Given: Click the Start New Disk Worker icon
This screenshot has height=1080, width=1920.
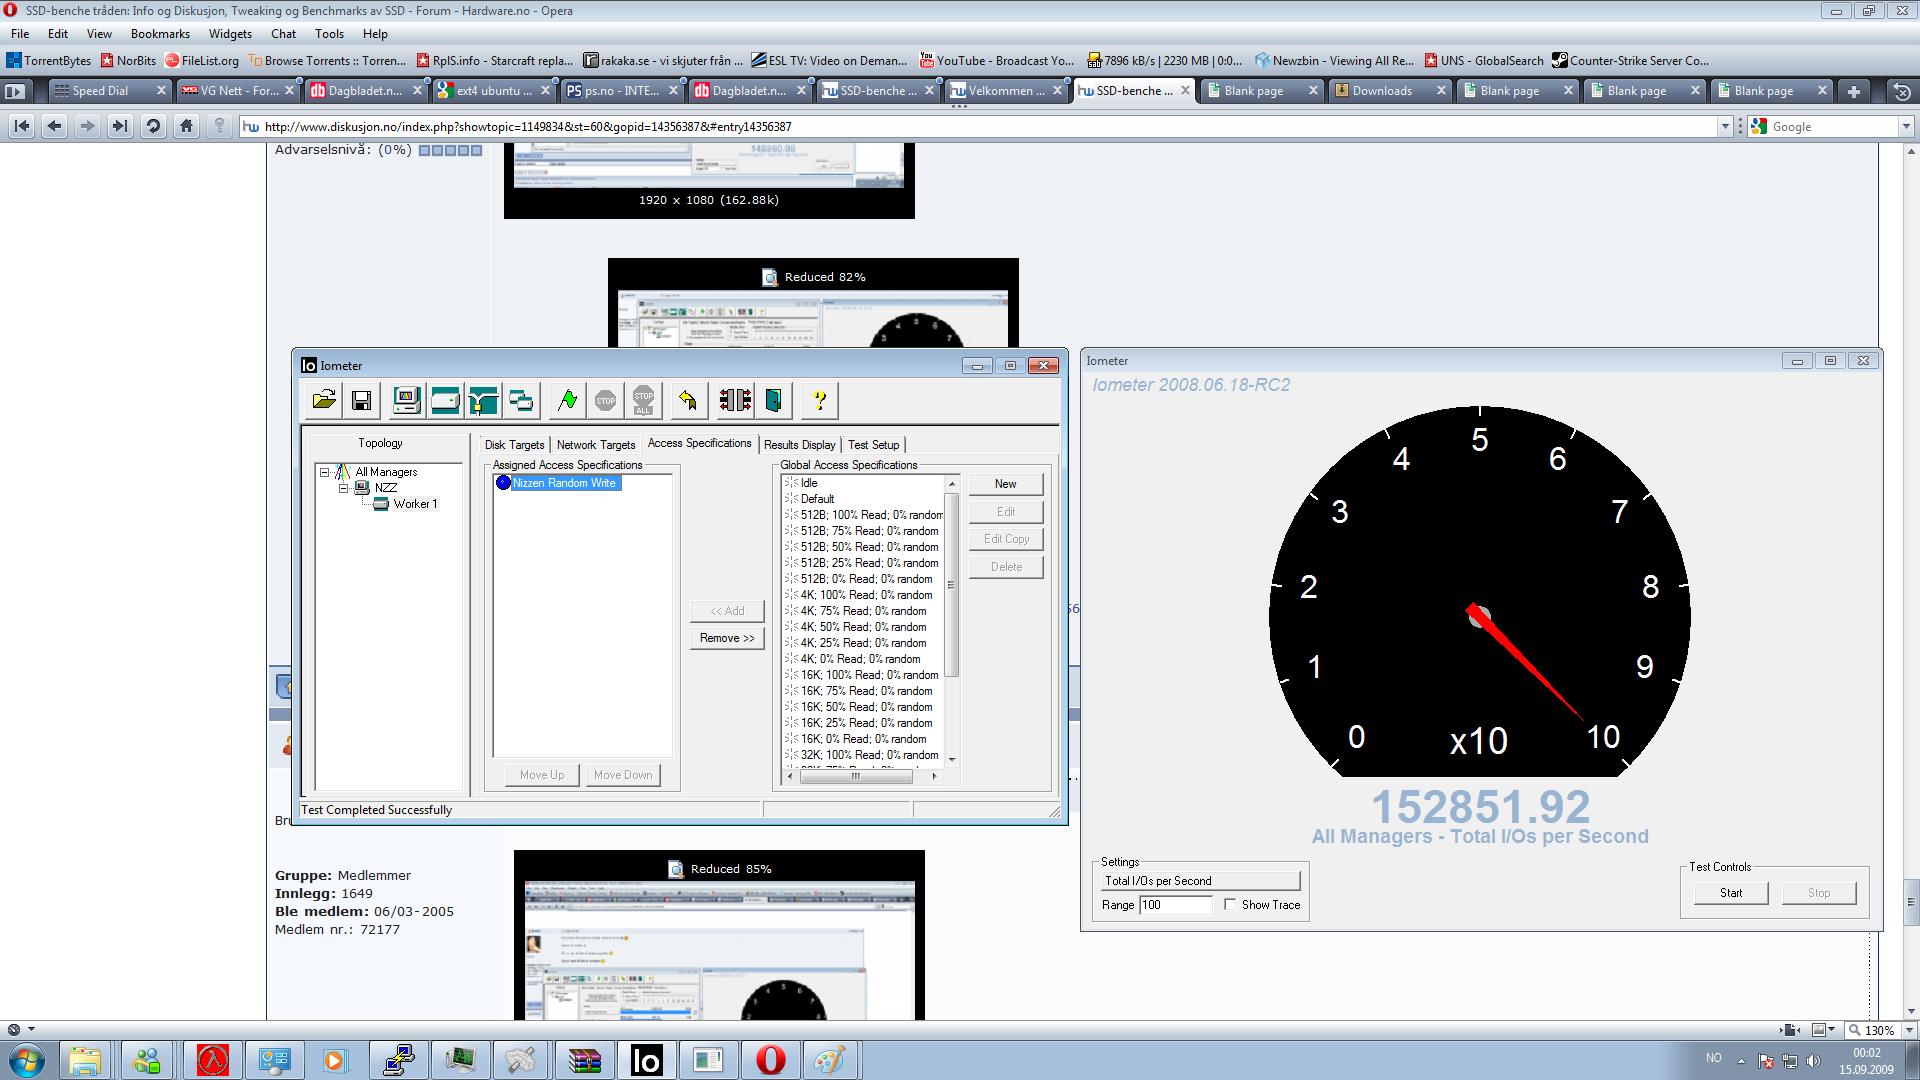Looking at the screenshot, I should (x=445, y=401).
